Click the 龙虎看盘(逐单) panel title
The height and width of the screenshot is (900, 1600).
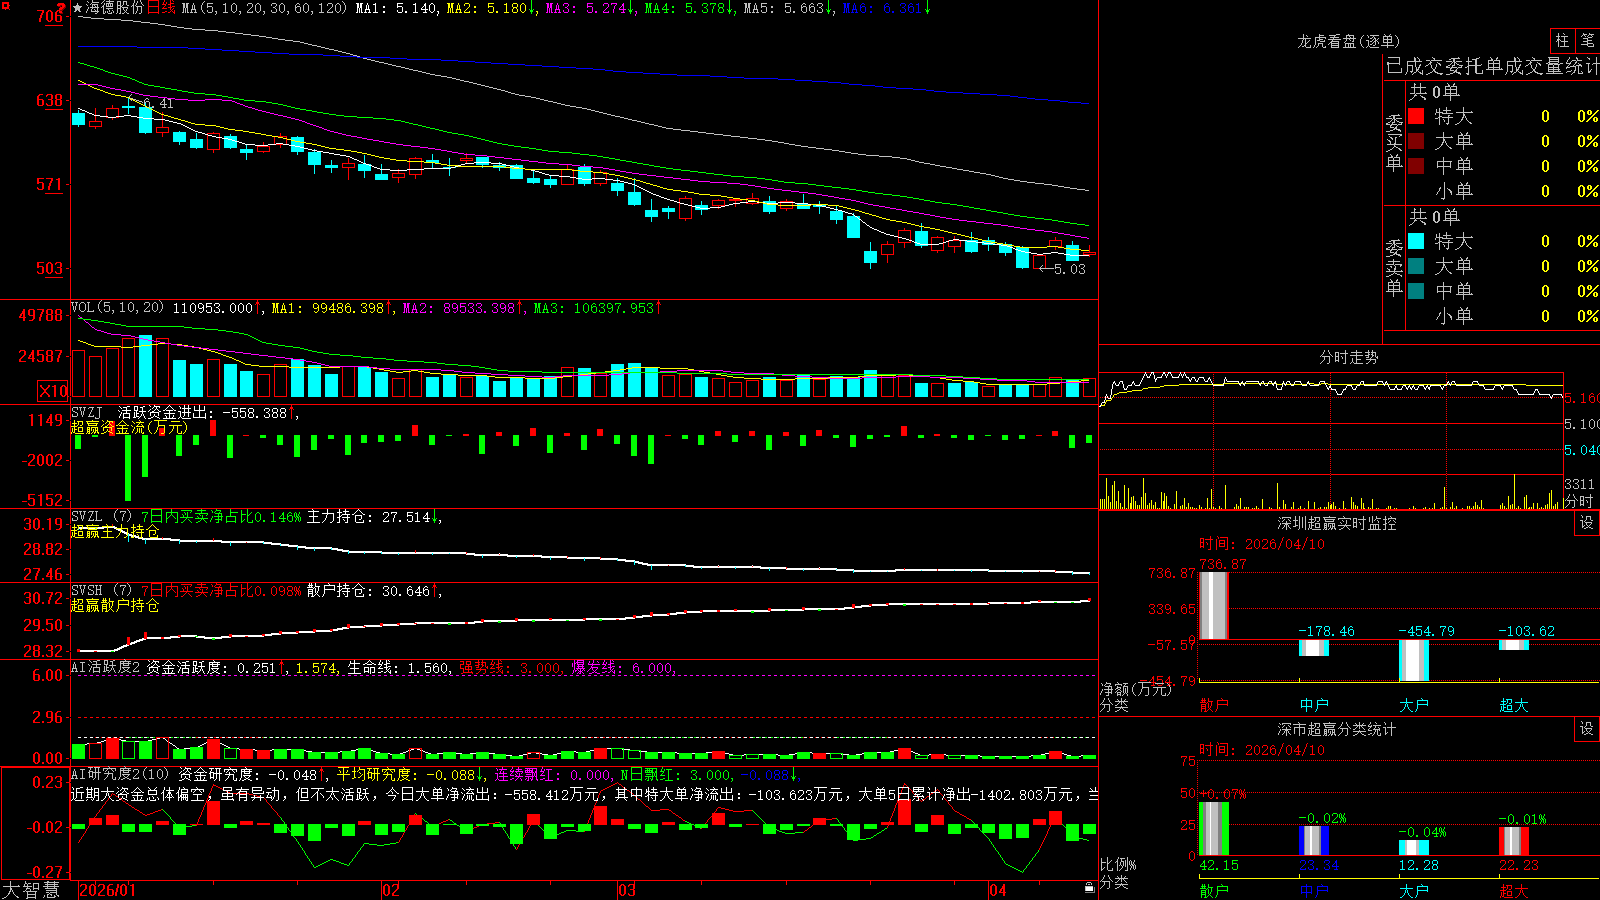[1348, 41]
